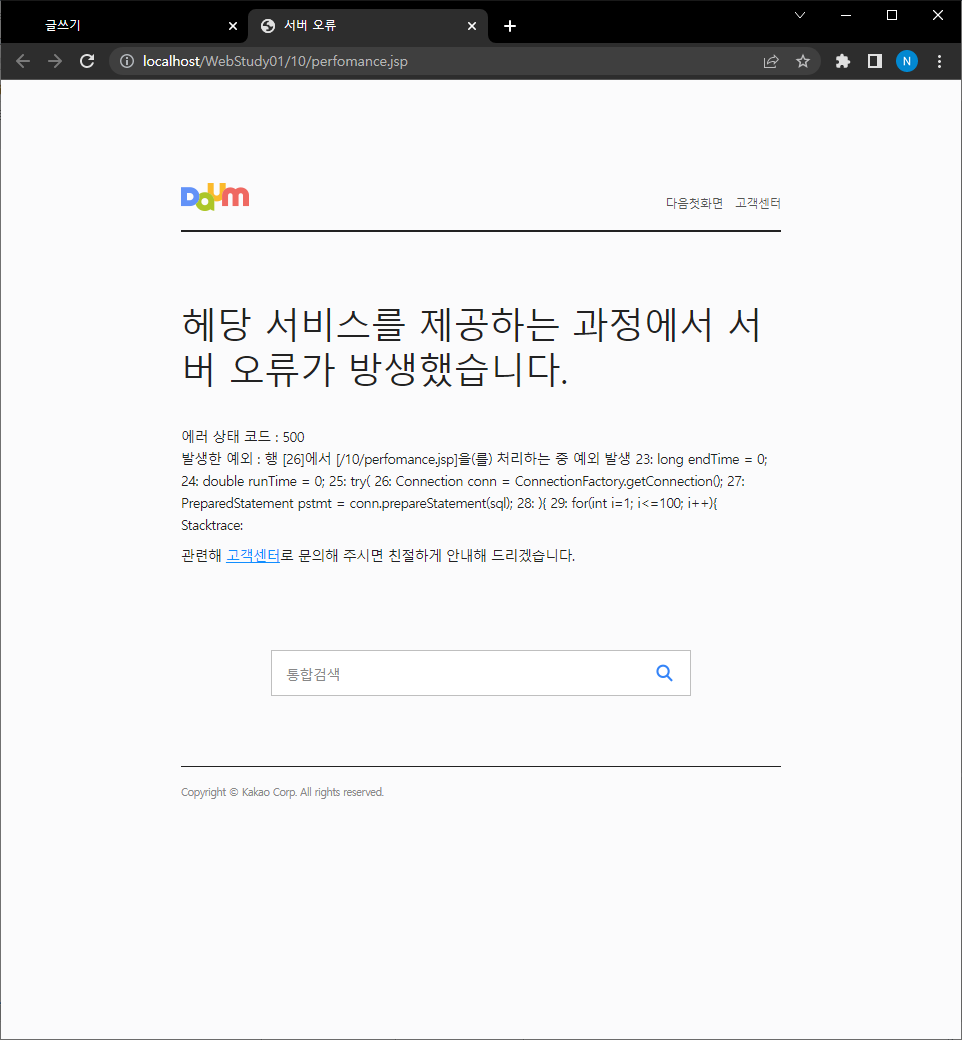Select the 서버 오류 tab
962x1040 pixels.
368,26
